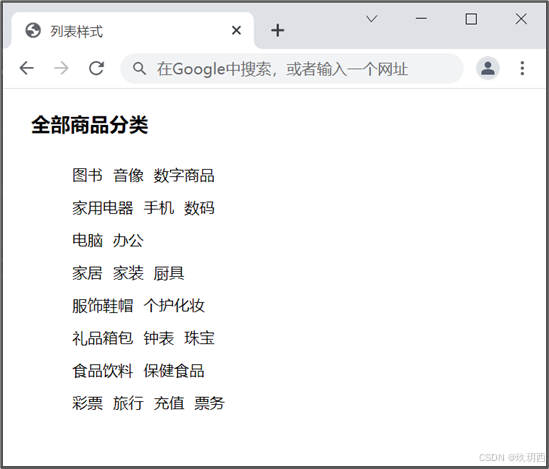Close the 列表样式 tab

pyautogui.click(x=236, y=30)
